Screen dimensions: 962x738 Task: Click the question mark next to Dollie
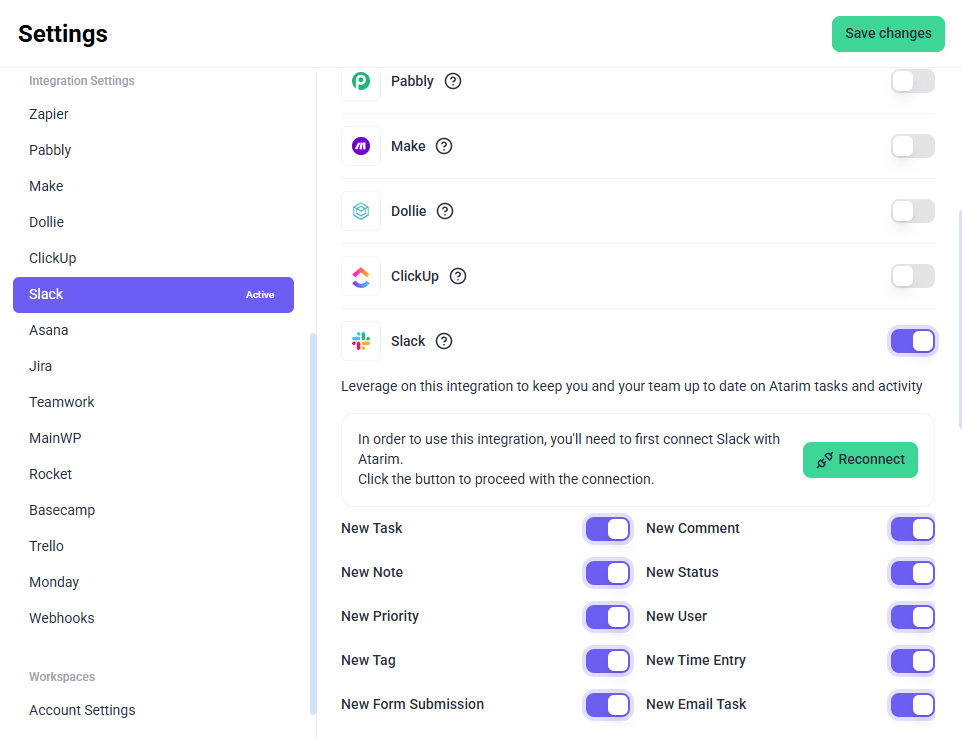tap(445, 211)
